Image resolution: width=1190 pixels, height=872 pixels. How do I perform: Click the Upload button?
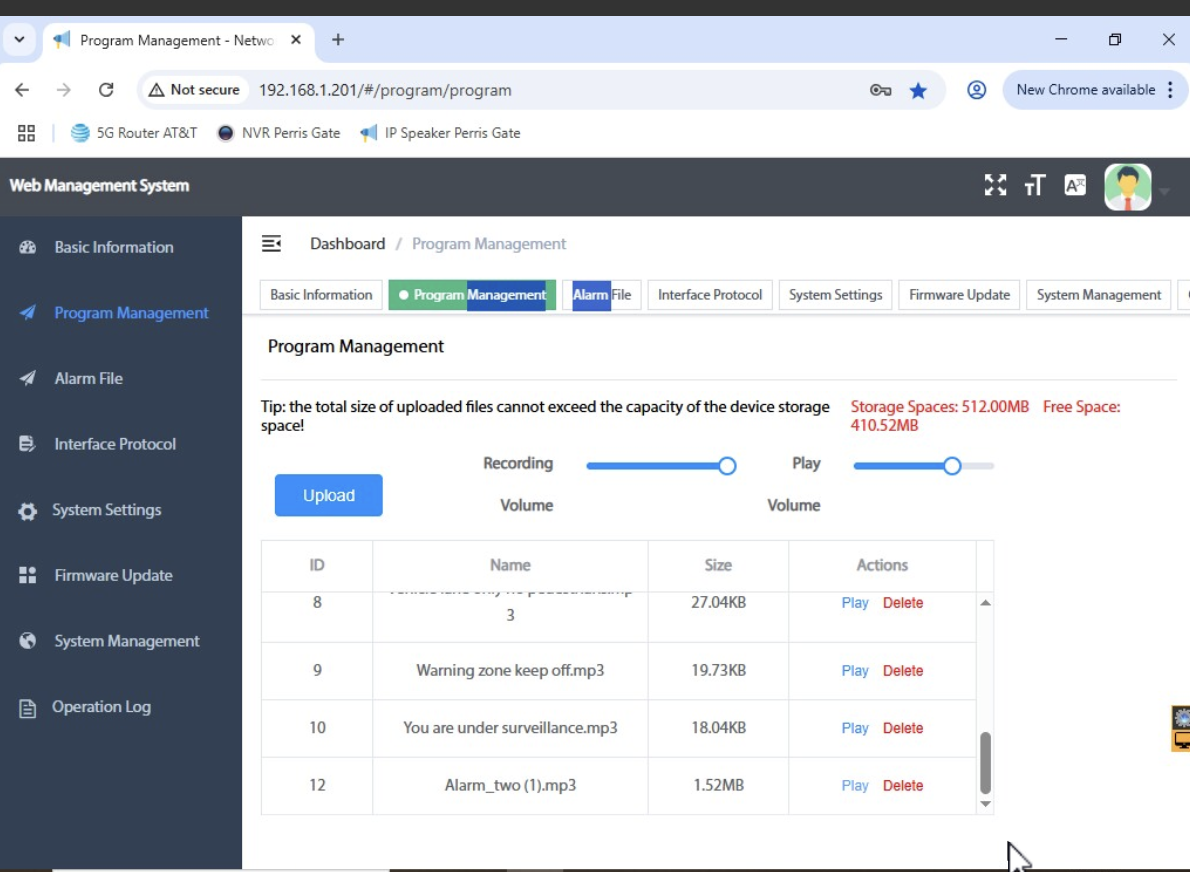(329, 496)
